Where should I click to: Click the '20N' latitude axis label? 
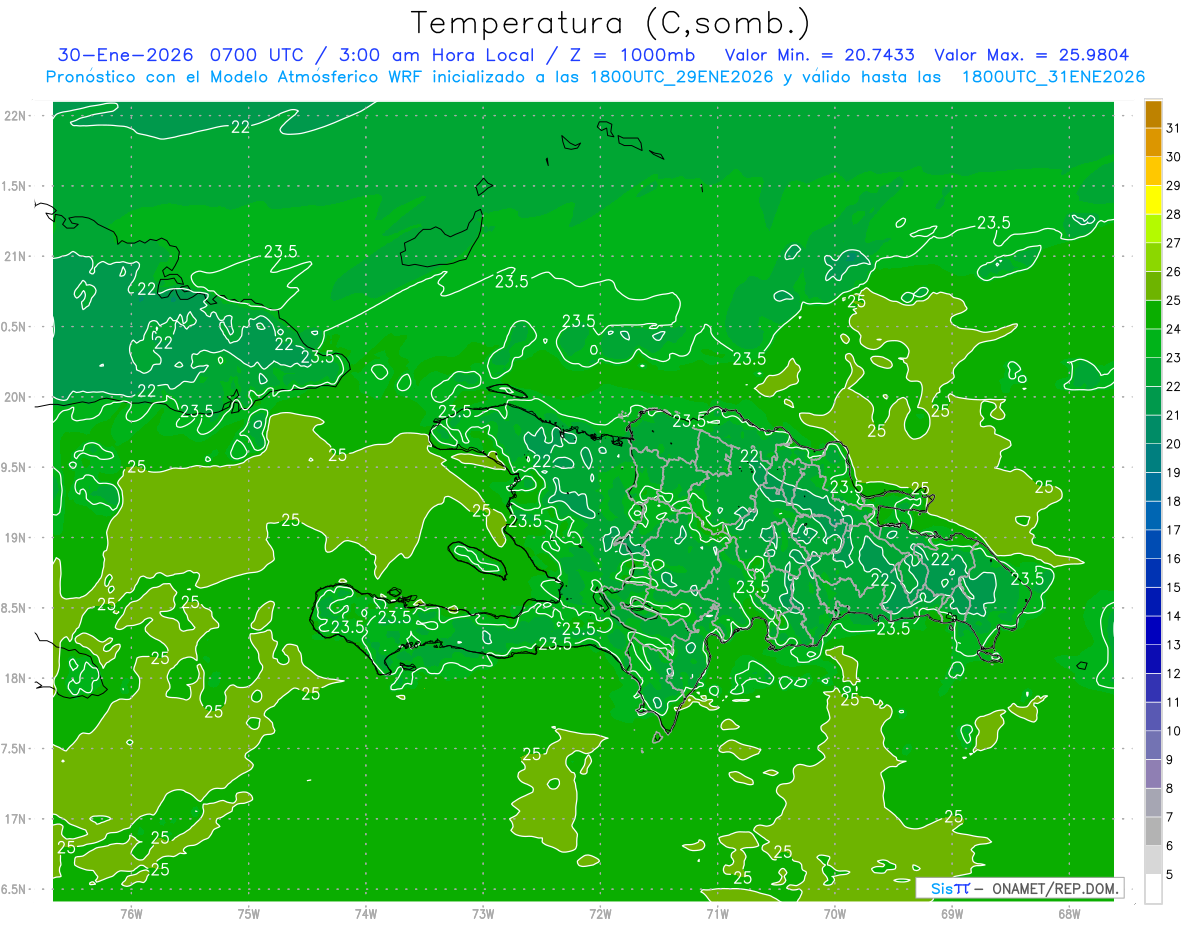15,397
